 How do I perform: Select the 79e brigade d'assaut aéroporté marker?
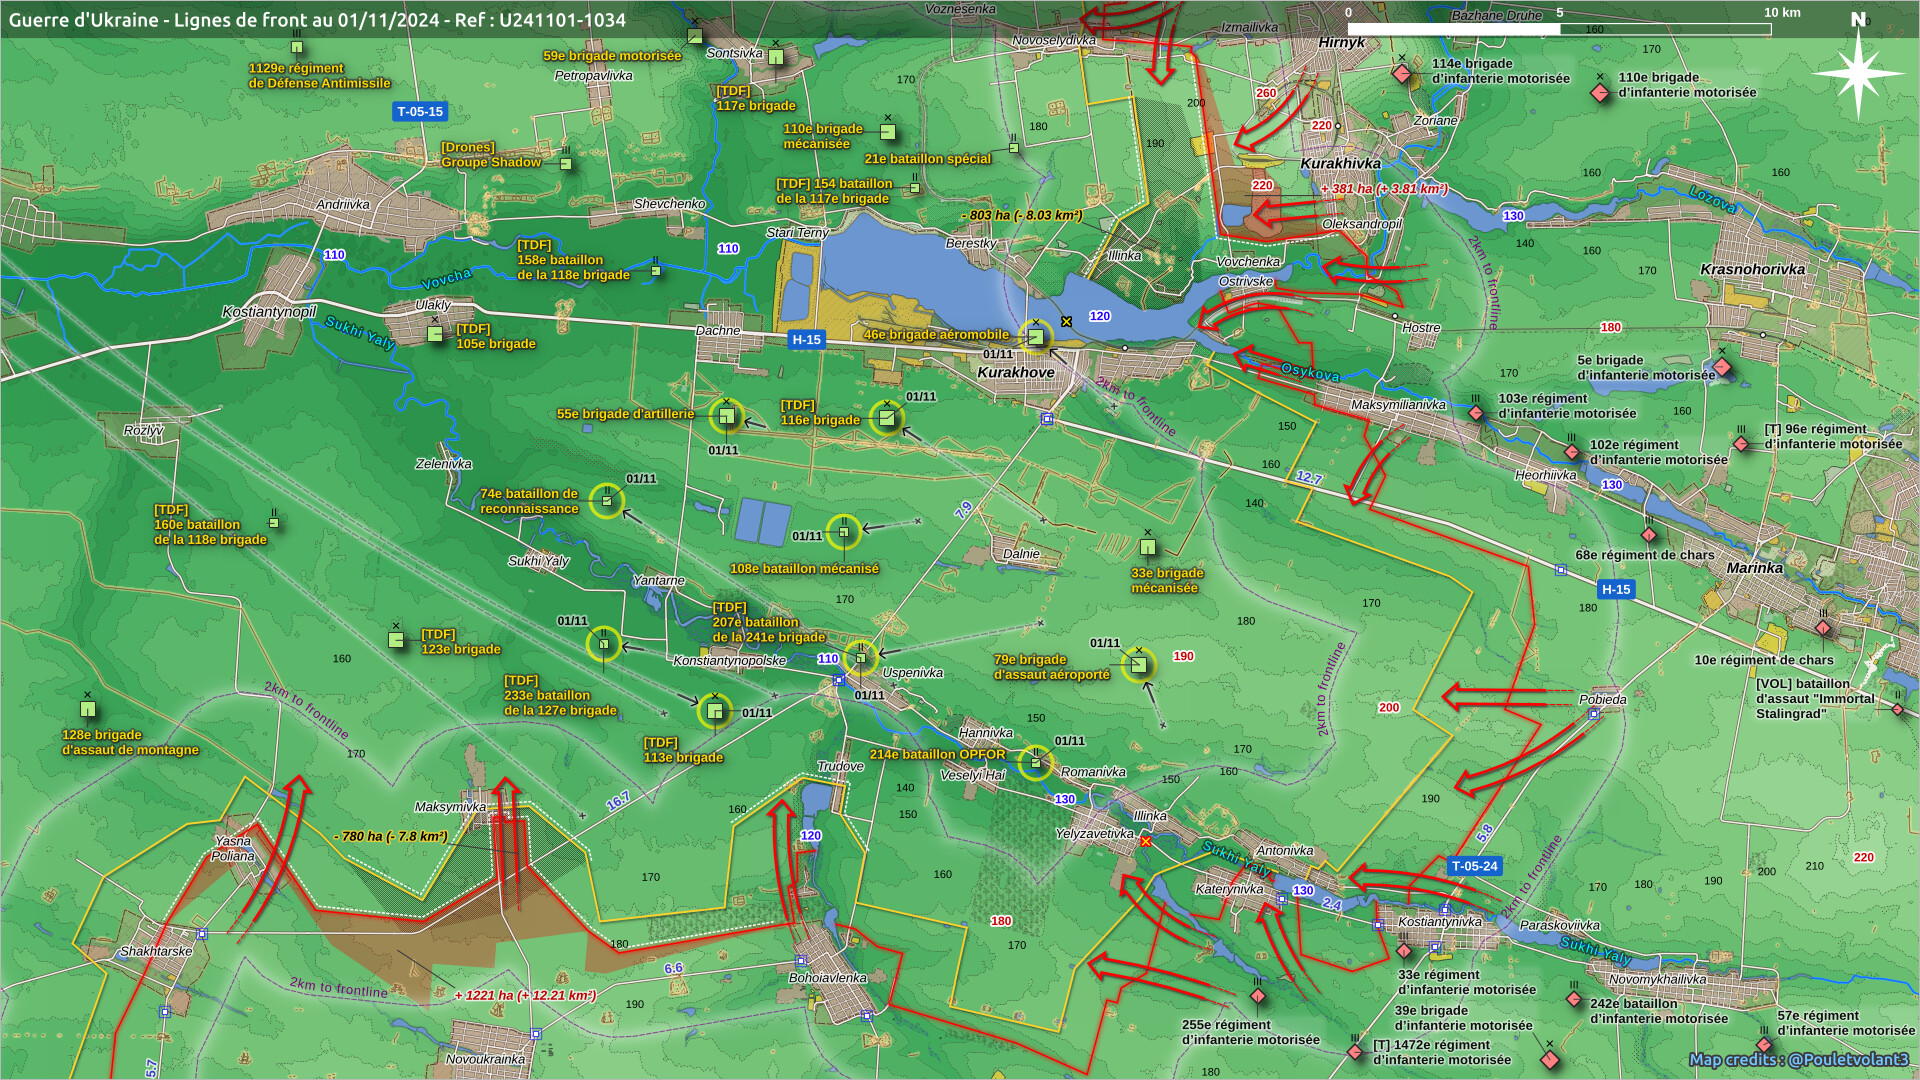coord(1138,665)
